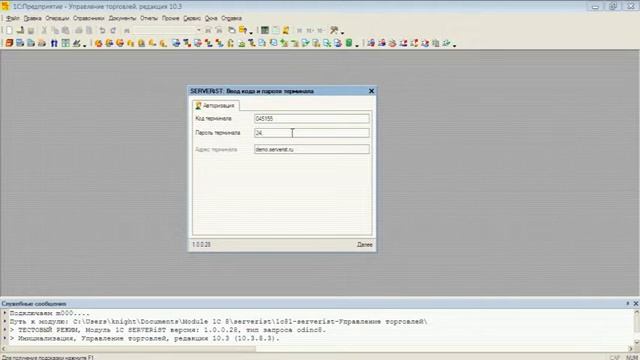Screen dimensions: 640x360
Task: Open the Окна menu
Action: pyautogui.click(x=211, y=18)
